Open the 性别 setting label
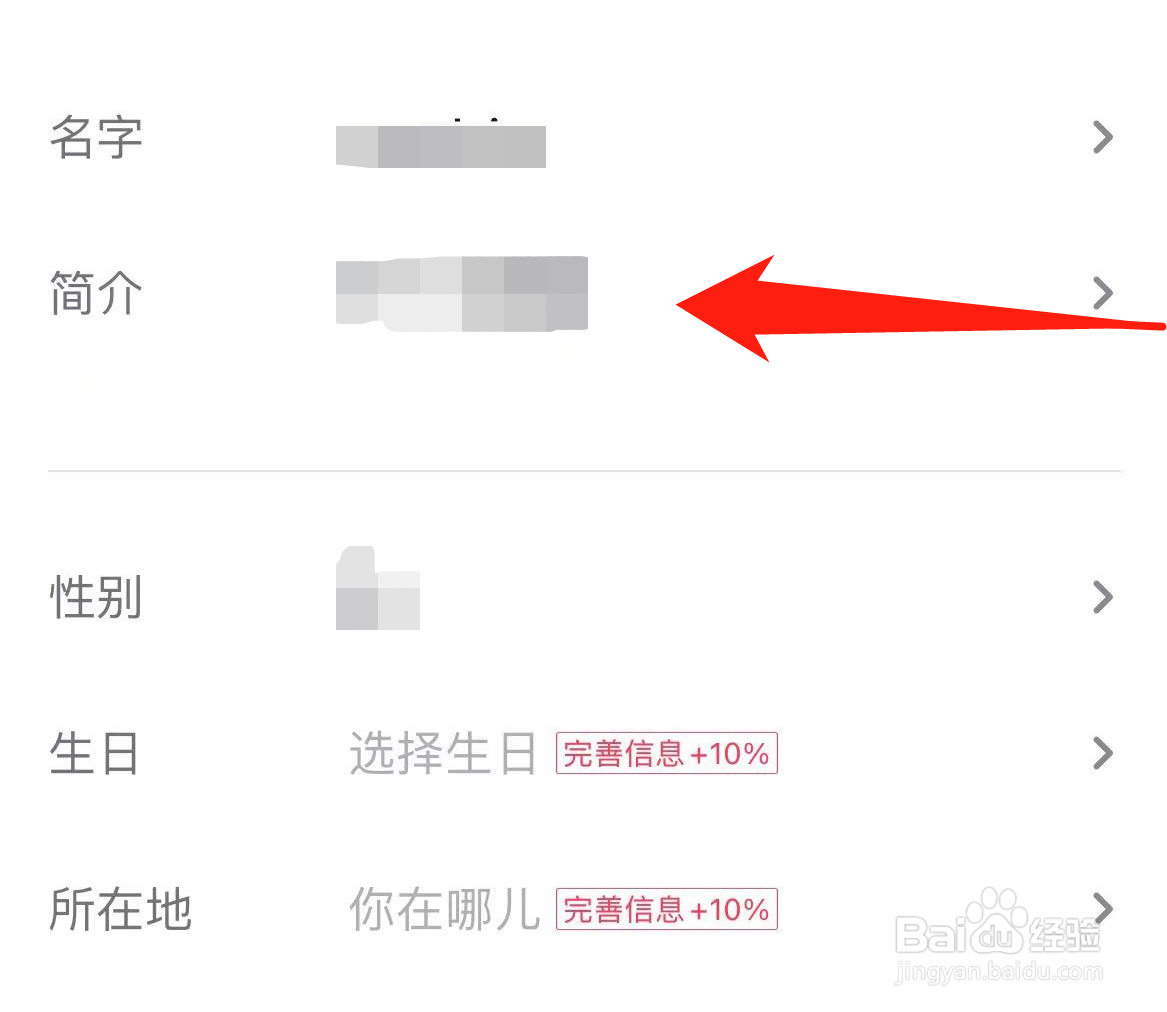 point(96,597)
